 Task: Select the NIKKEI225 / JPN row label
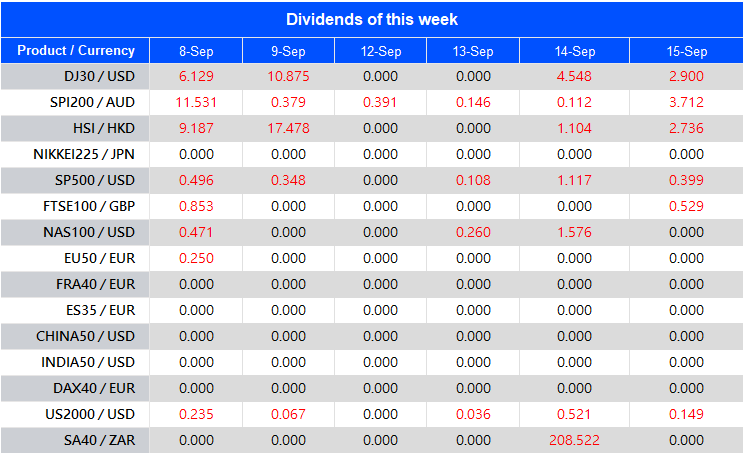[82, 154]
